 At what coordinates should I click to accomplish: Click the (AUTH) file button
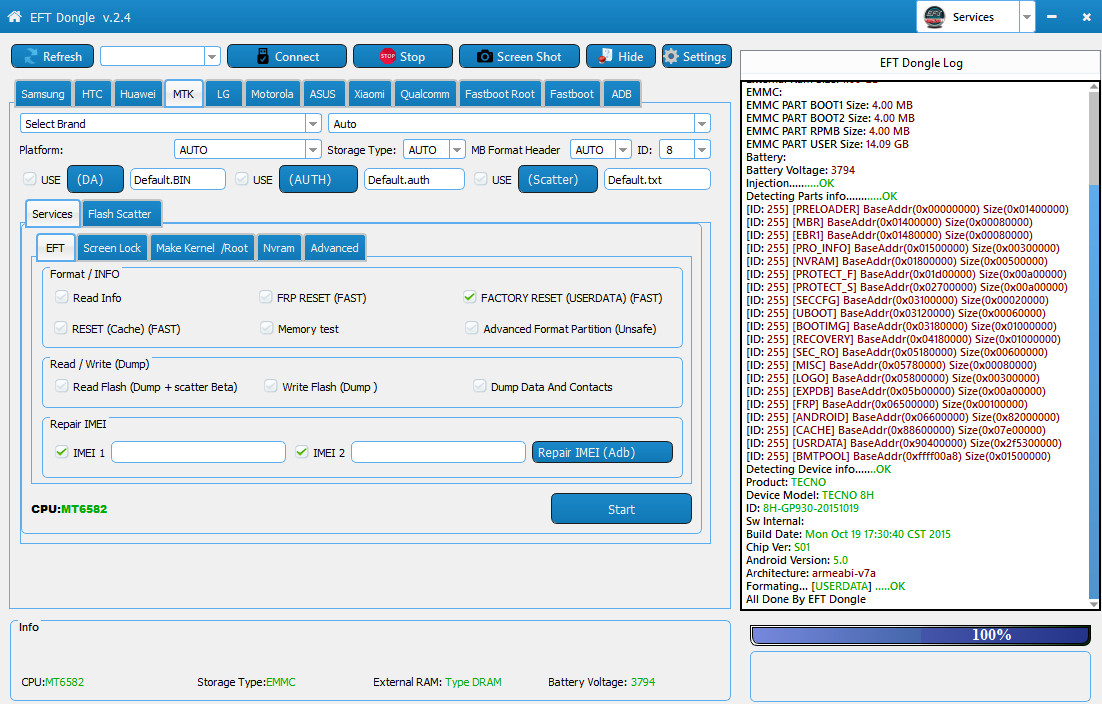coord(318,179)
